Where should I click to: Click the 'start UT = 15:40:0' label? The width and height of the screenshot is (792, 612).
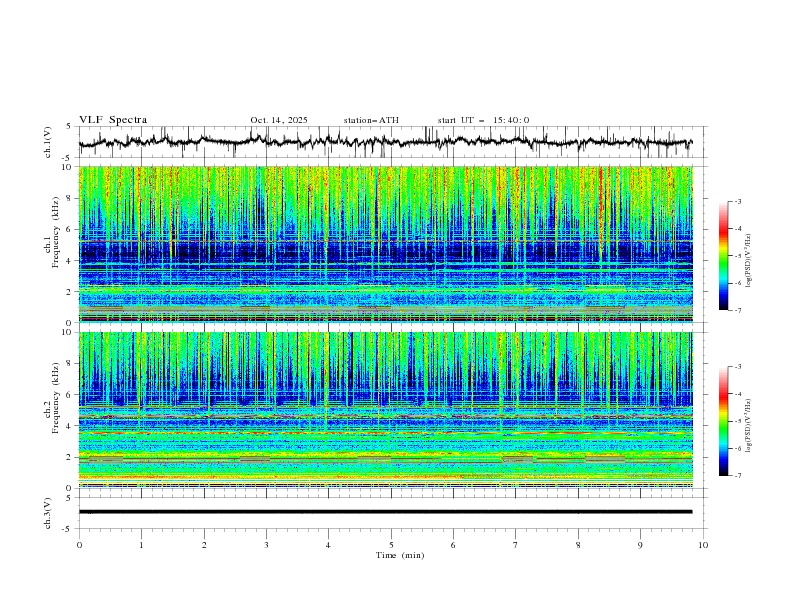click(483, 120)
